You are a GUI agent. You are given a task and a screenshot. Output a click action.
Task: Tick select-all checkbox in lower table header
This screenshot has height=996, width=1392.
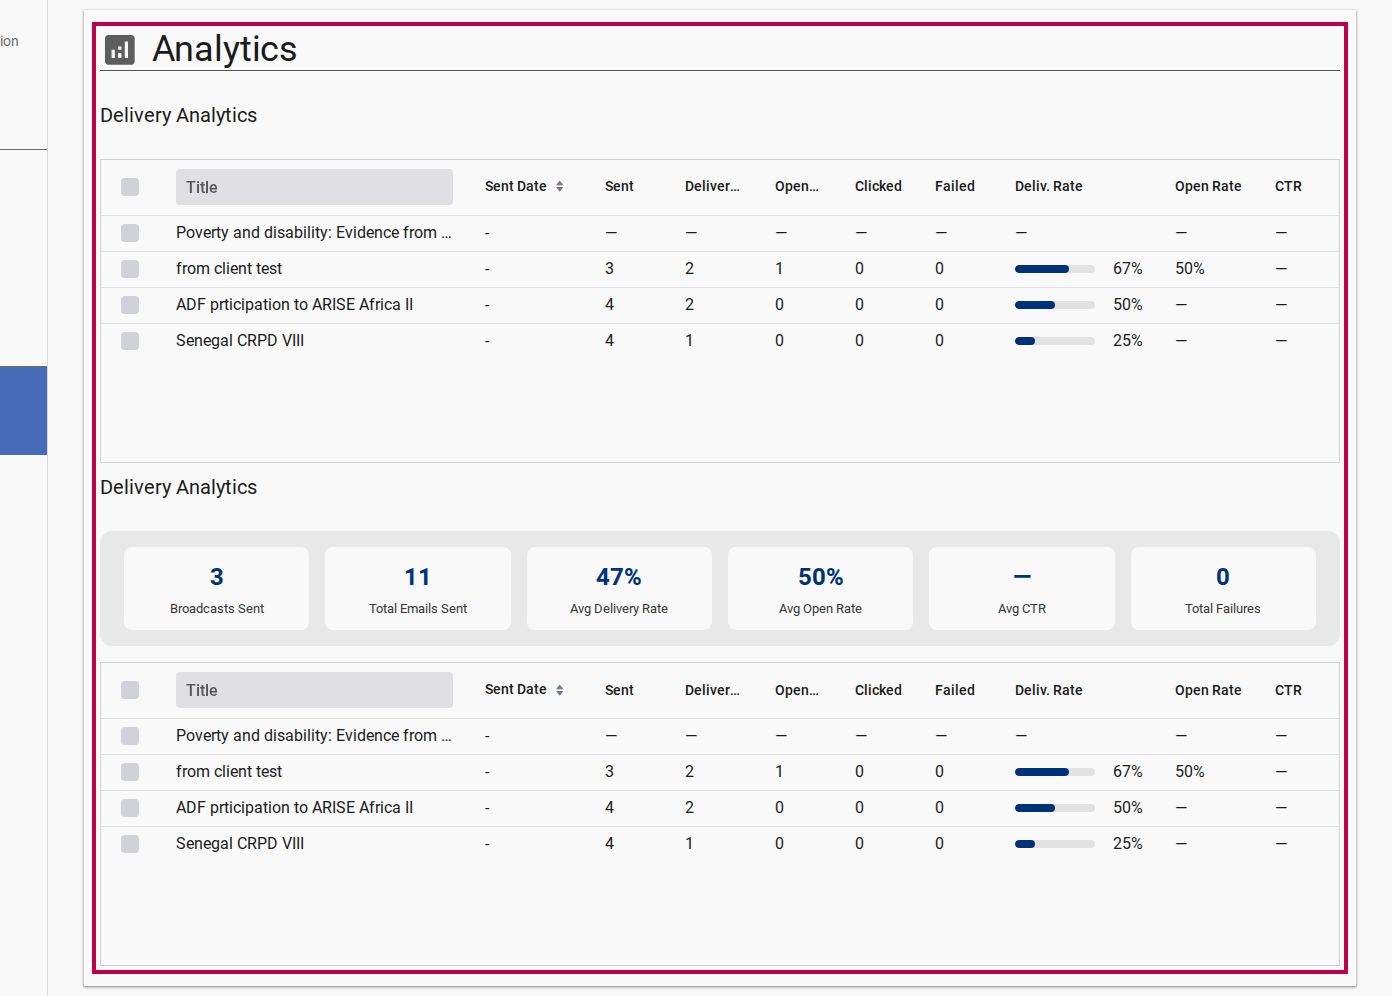pyautogui.click(x=130, y=690)
